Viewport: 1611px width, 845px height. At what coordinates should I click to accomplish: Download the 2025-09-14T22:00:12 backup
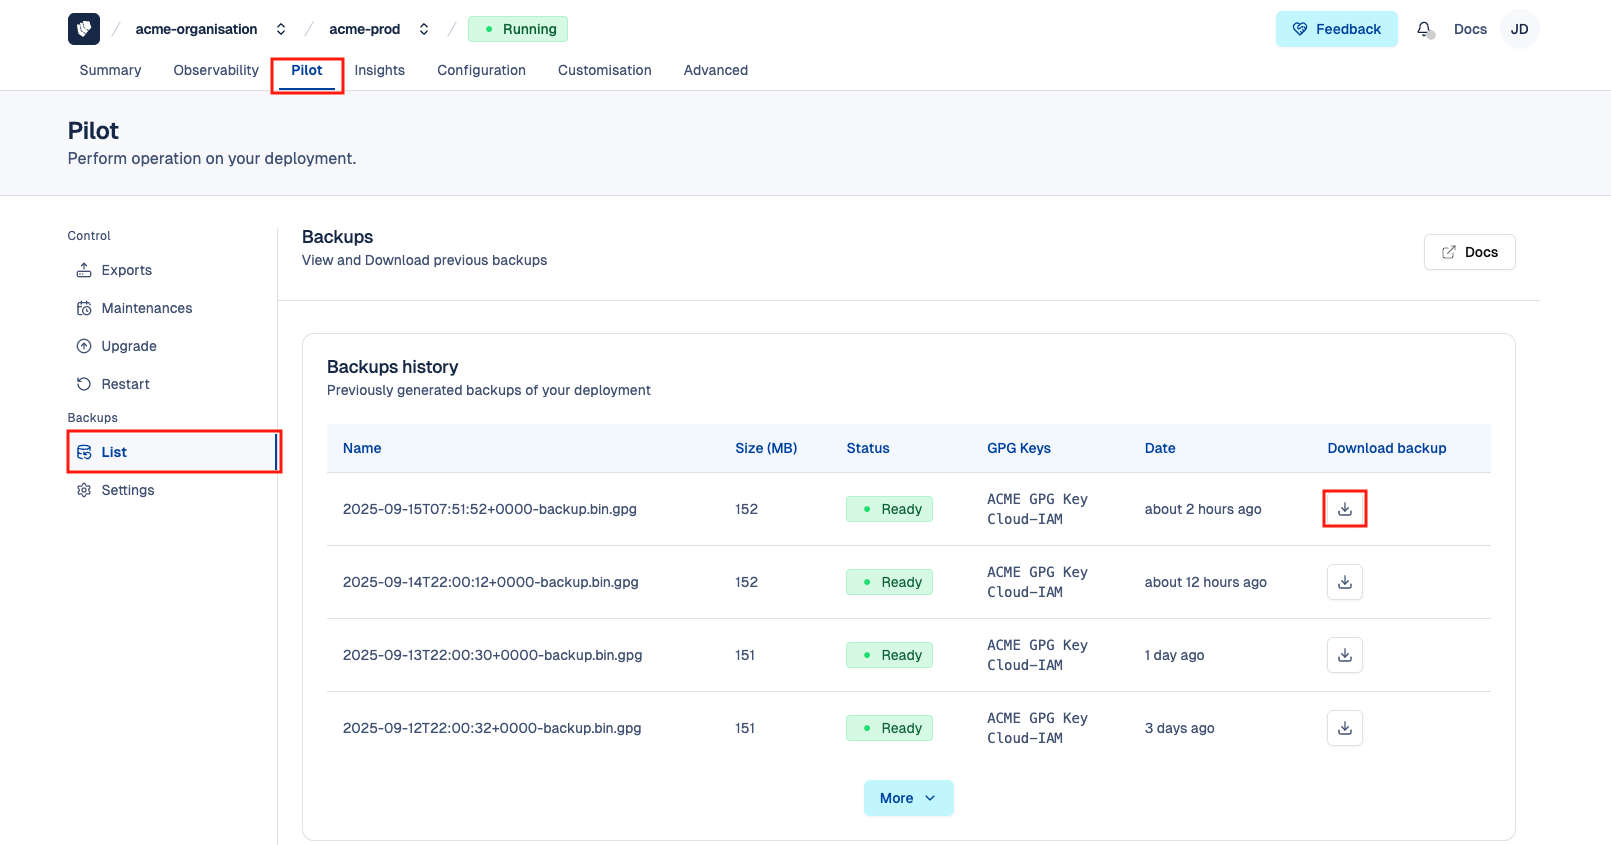pos(1345,582)
